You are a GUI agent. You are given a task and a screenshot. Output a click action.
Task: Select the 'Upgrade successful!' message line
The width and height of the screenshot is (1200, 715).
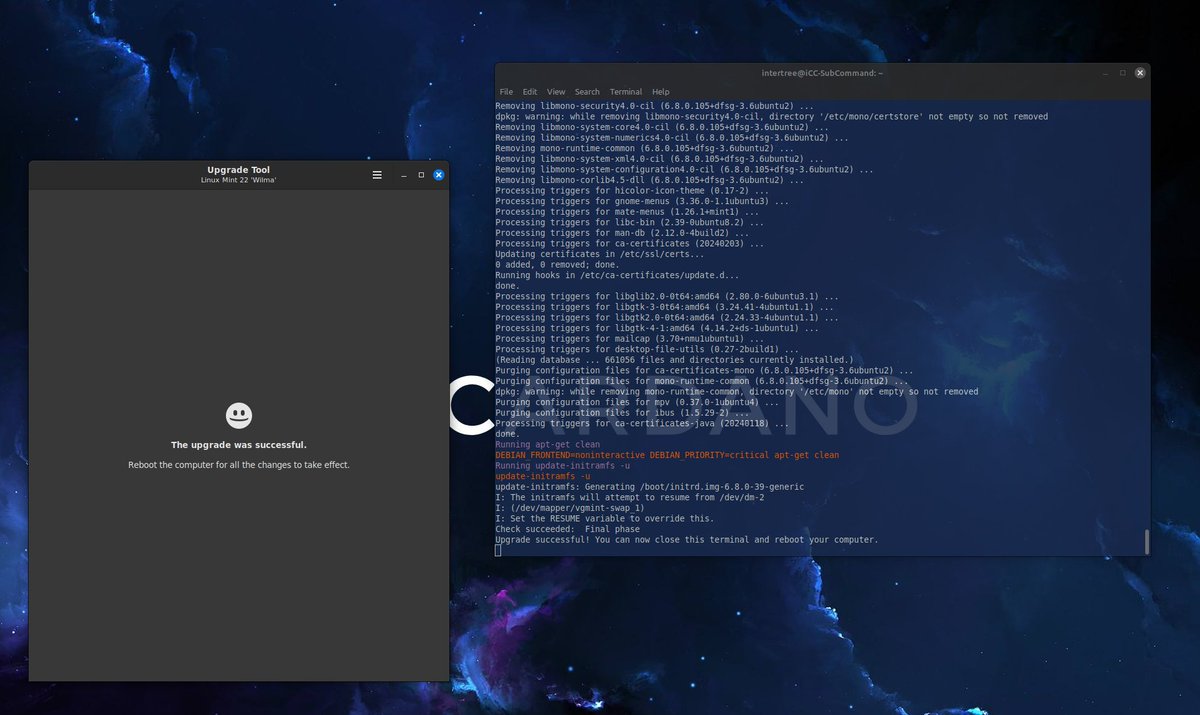point(686,539)
